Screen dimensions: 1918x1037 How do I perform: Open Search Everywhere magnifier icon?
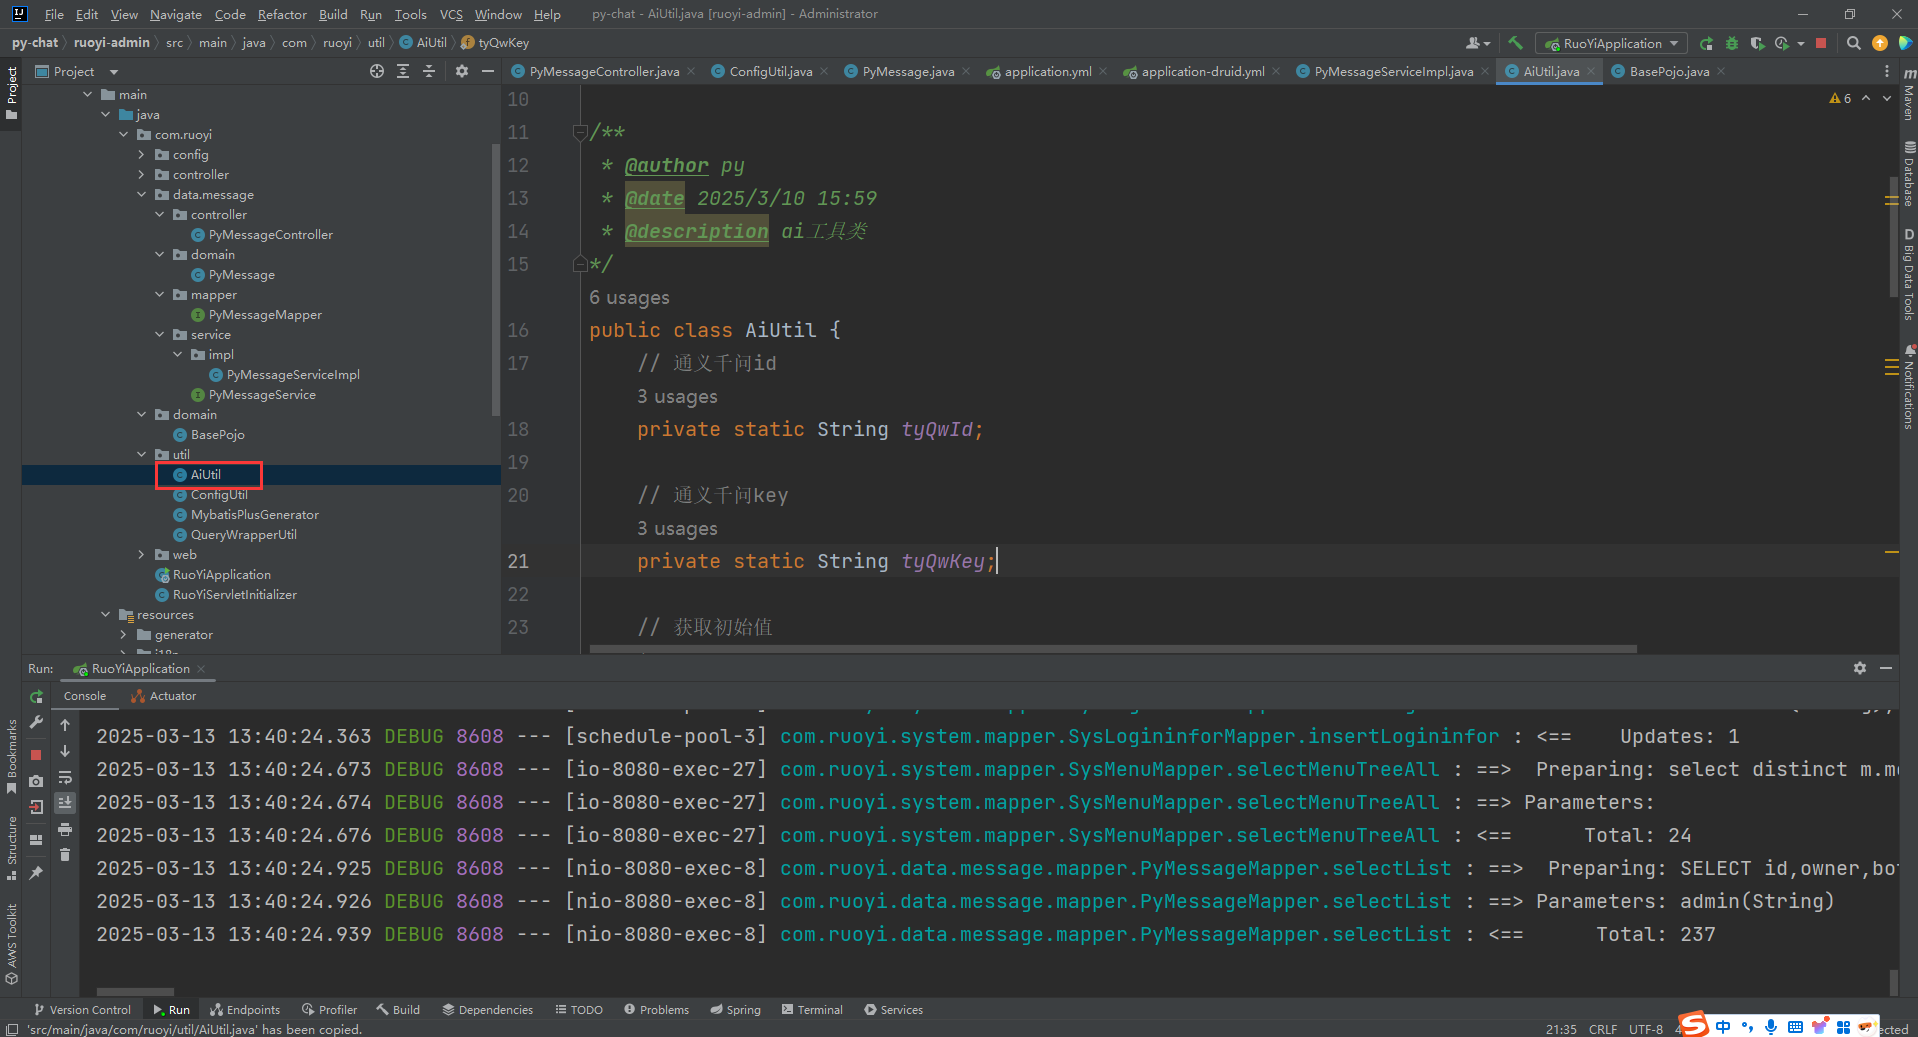pos(1853,43)
